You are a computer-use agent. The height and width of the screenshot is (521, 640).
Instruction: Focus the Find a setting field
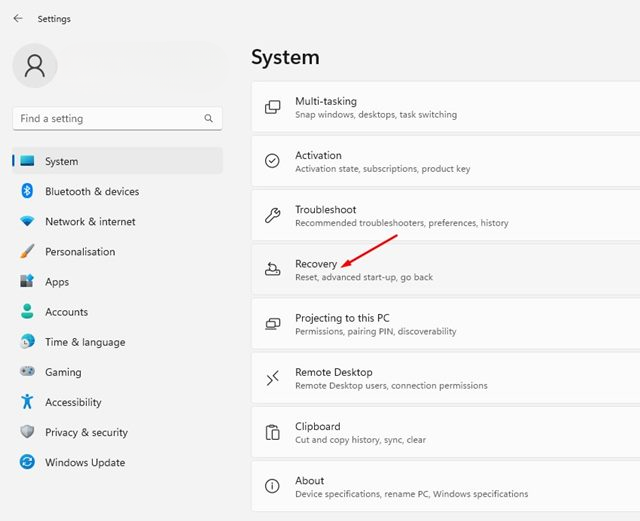[118, 118]
